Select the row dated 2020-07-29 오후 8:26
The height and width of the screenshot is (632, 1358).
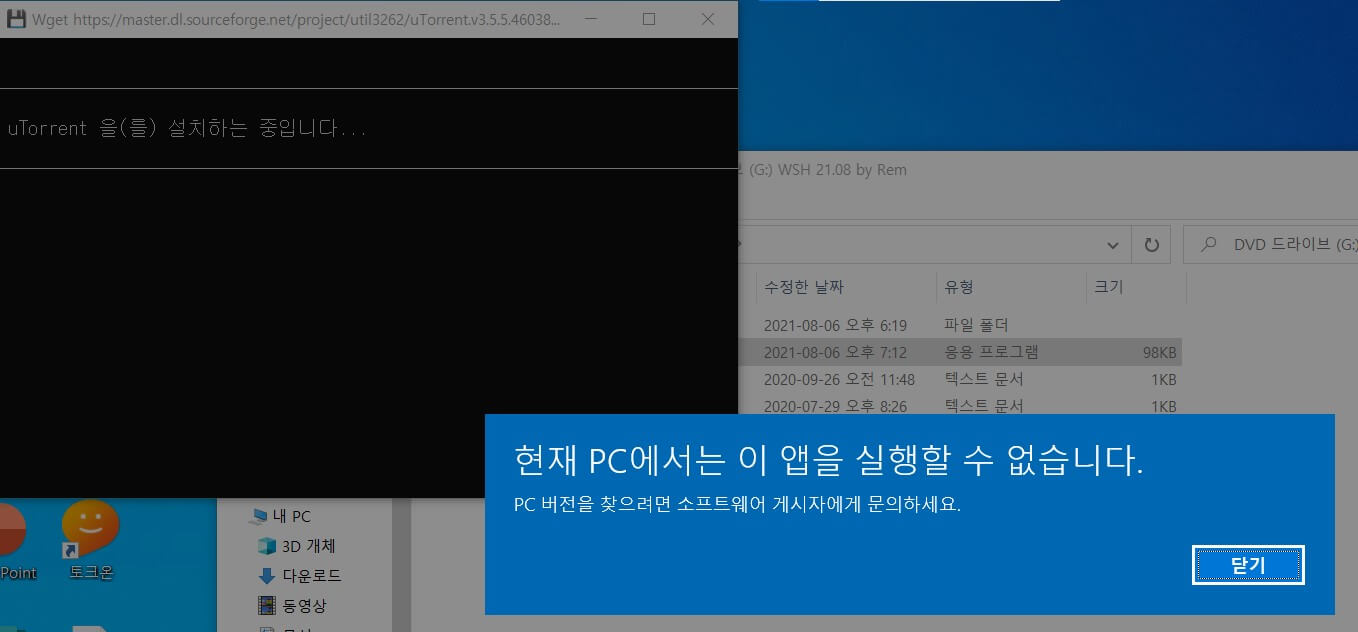pyautogui.click(x=960, y=406)
